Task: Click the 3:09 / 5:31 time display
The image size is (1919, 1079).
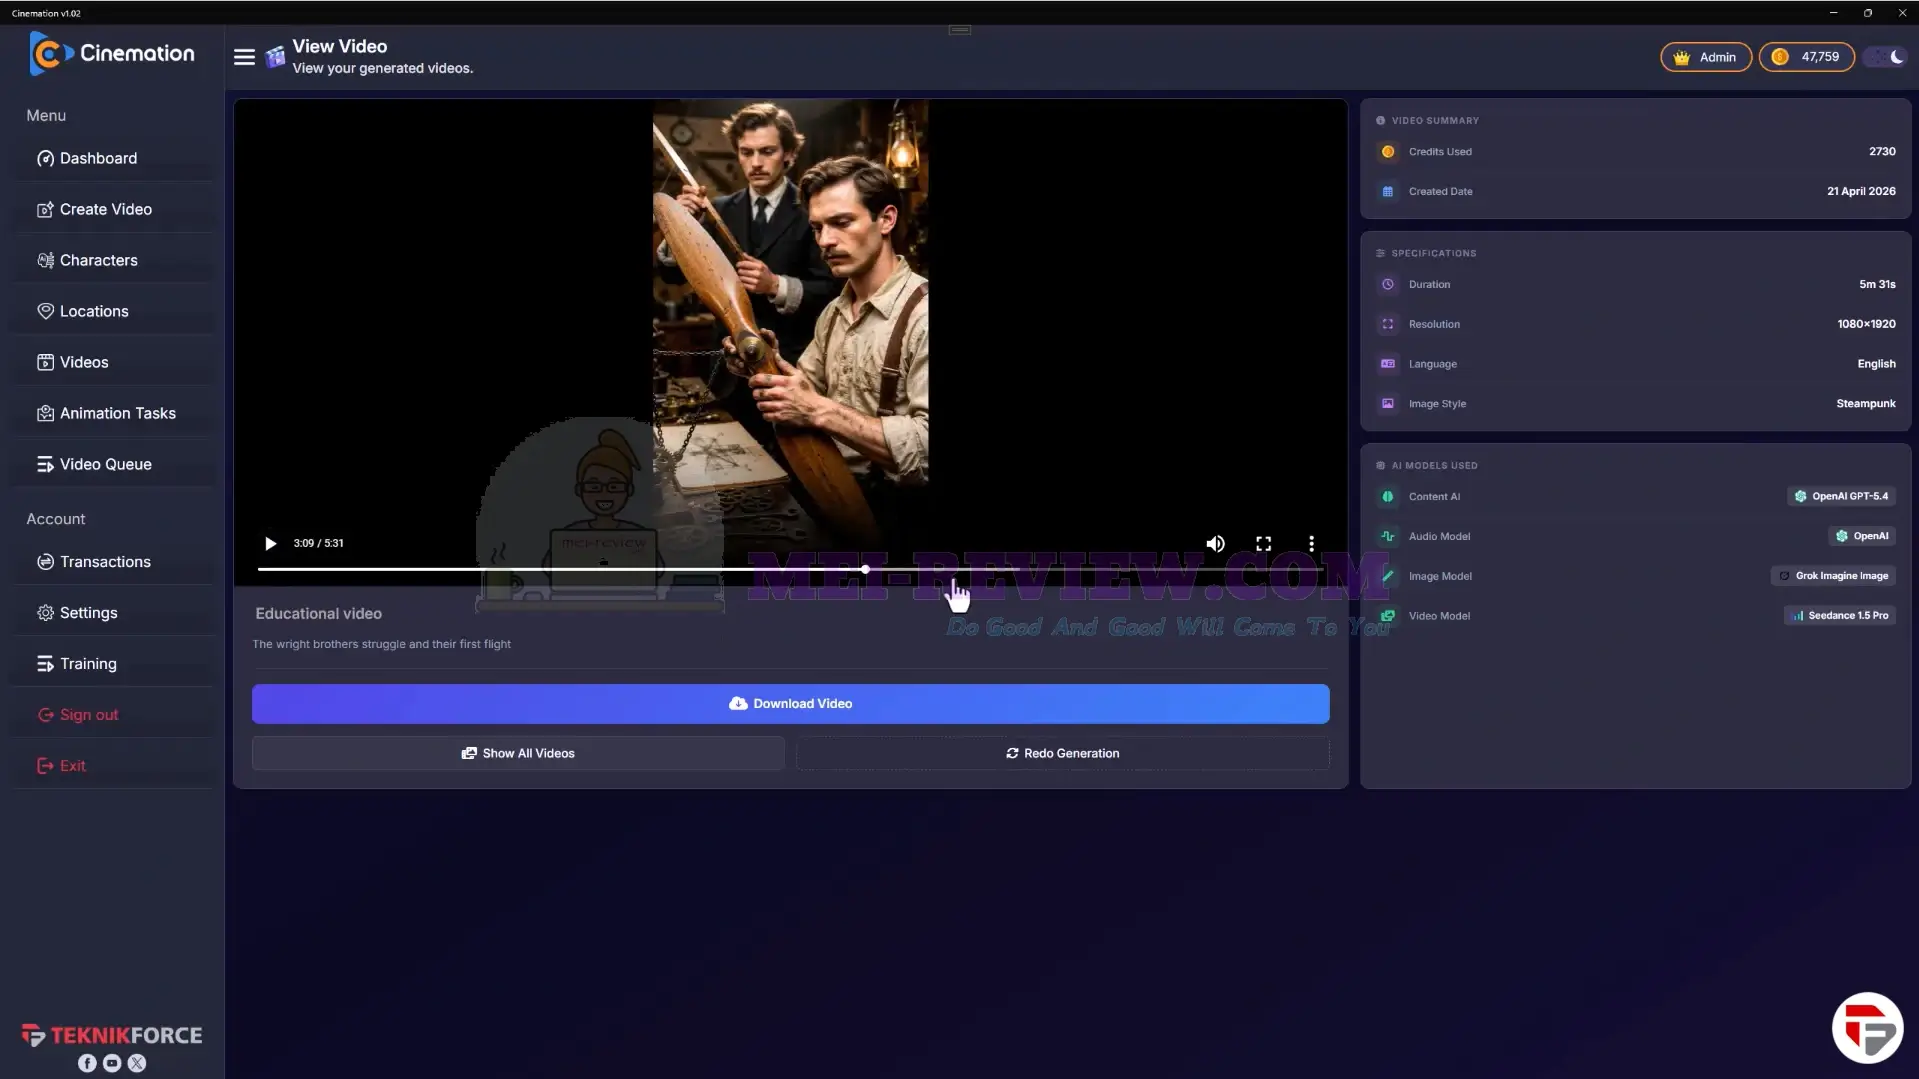Action: (x=318, y=543)
